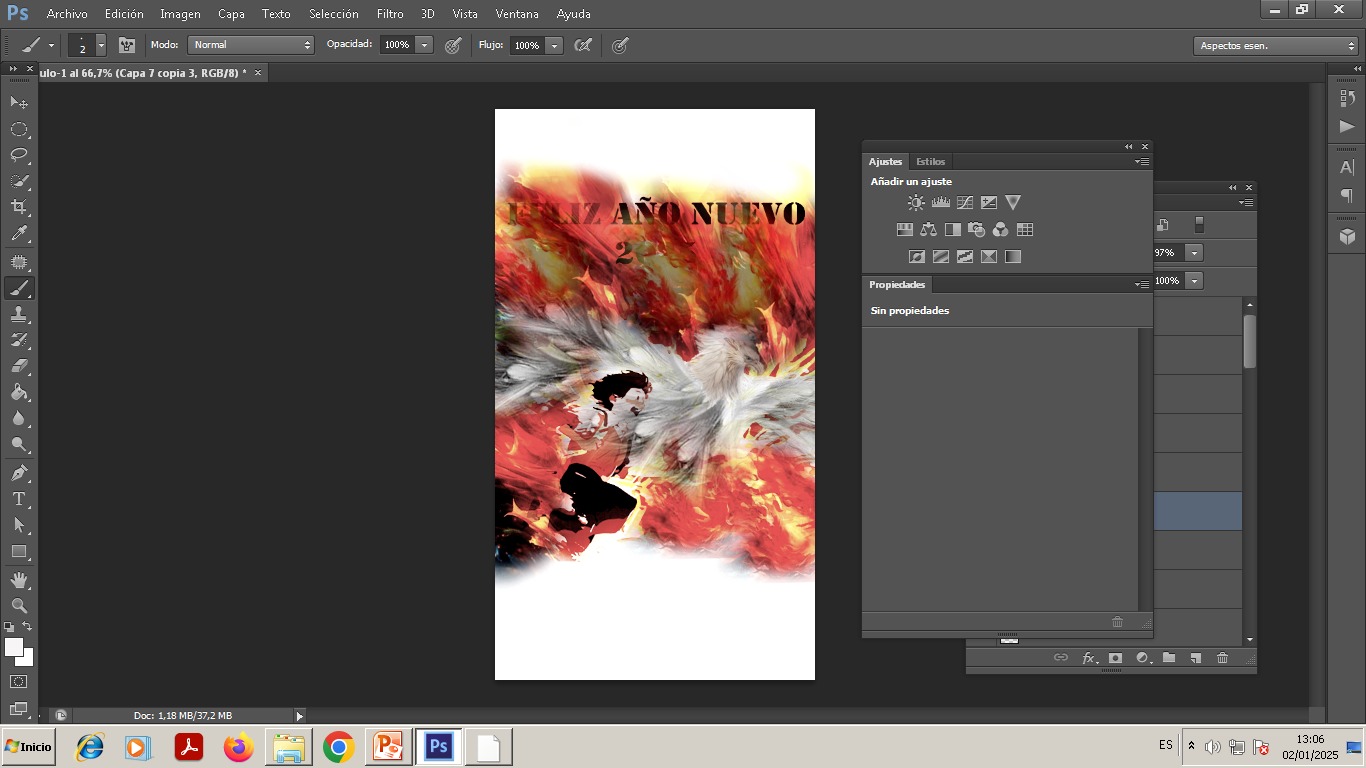1366x768 pixels.
Task: Switch to the Estilos tab
Action: tap(930, 161)
